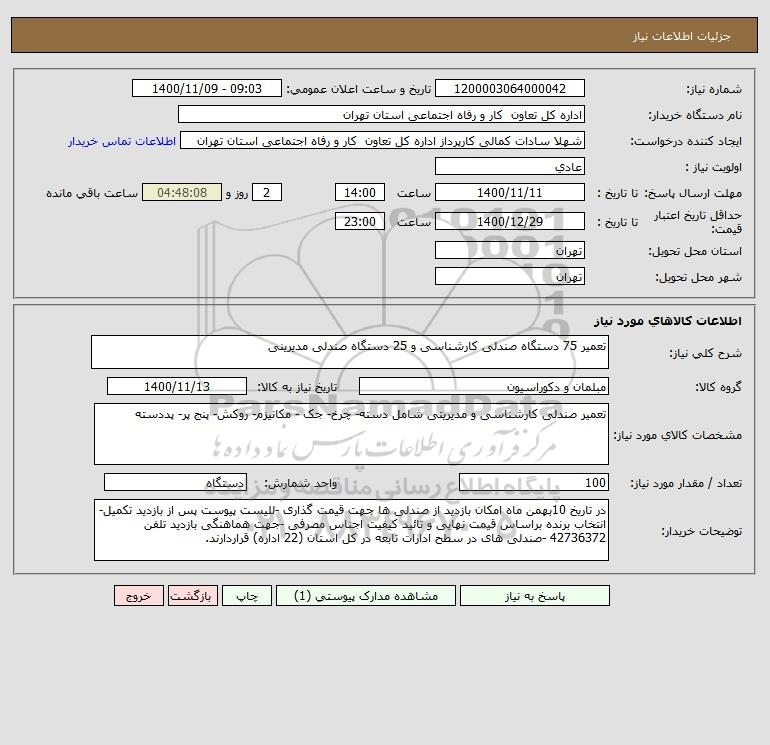Click the label تاریخ و ساعت اعلان عمومی

[358, 89]
